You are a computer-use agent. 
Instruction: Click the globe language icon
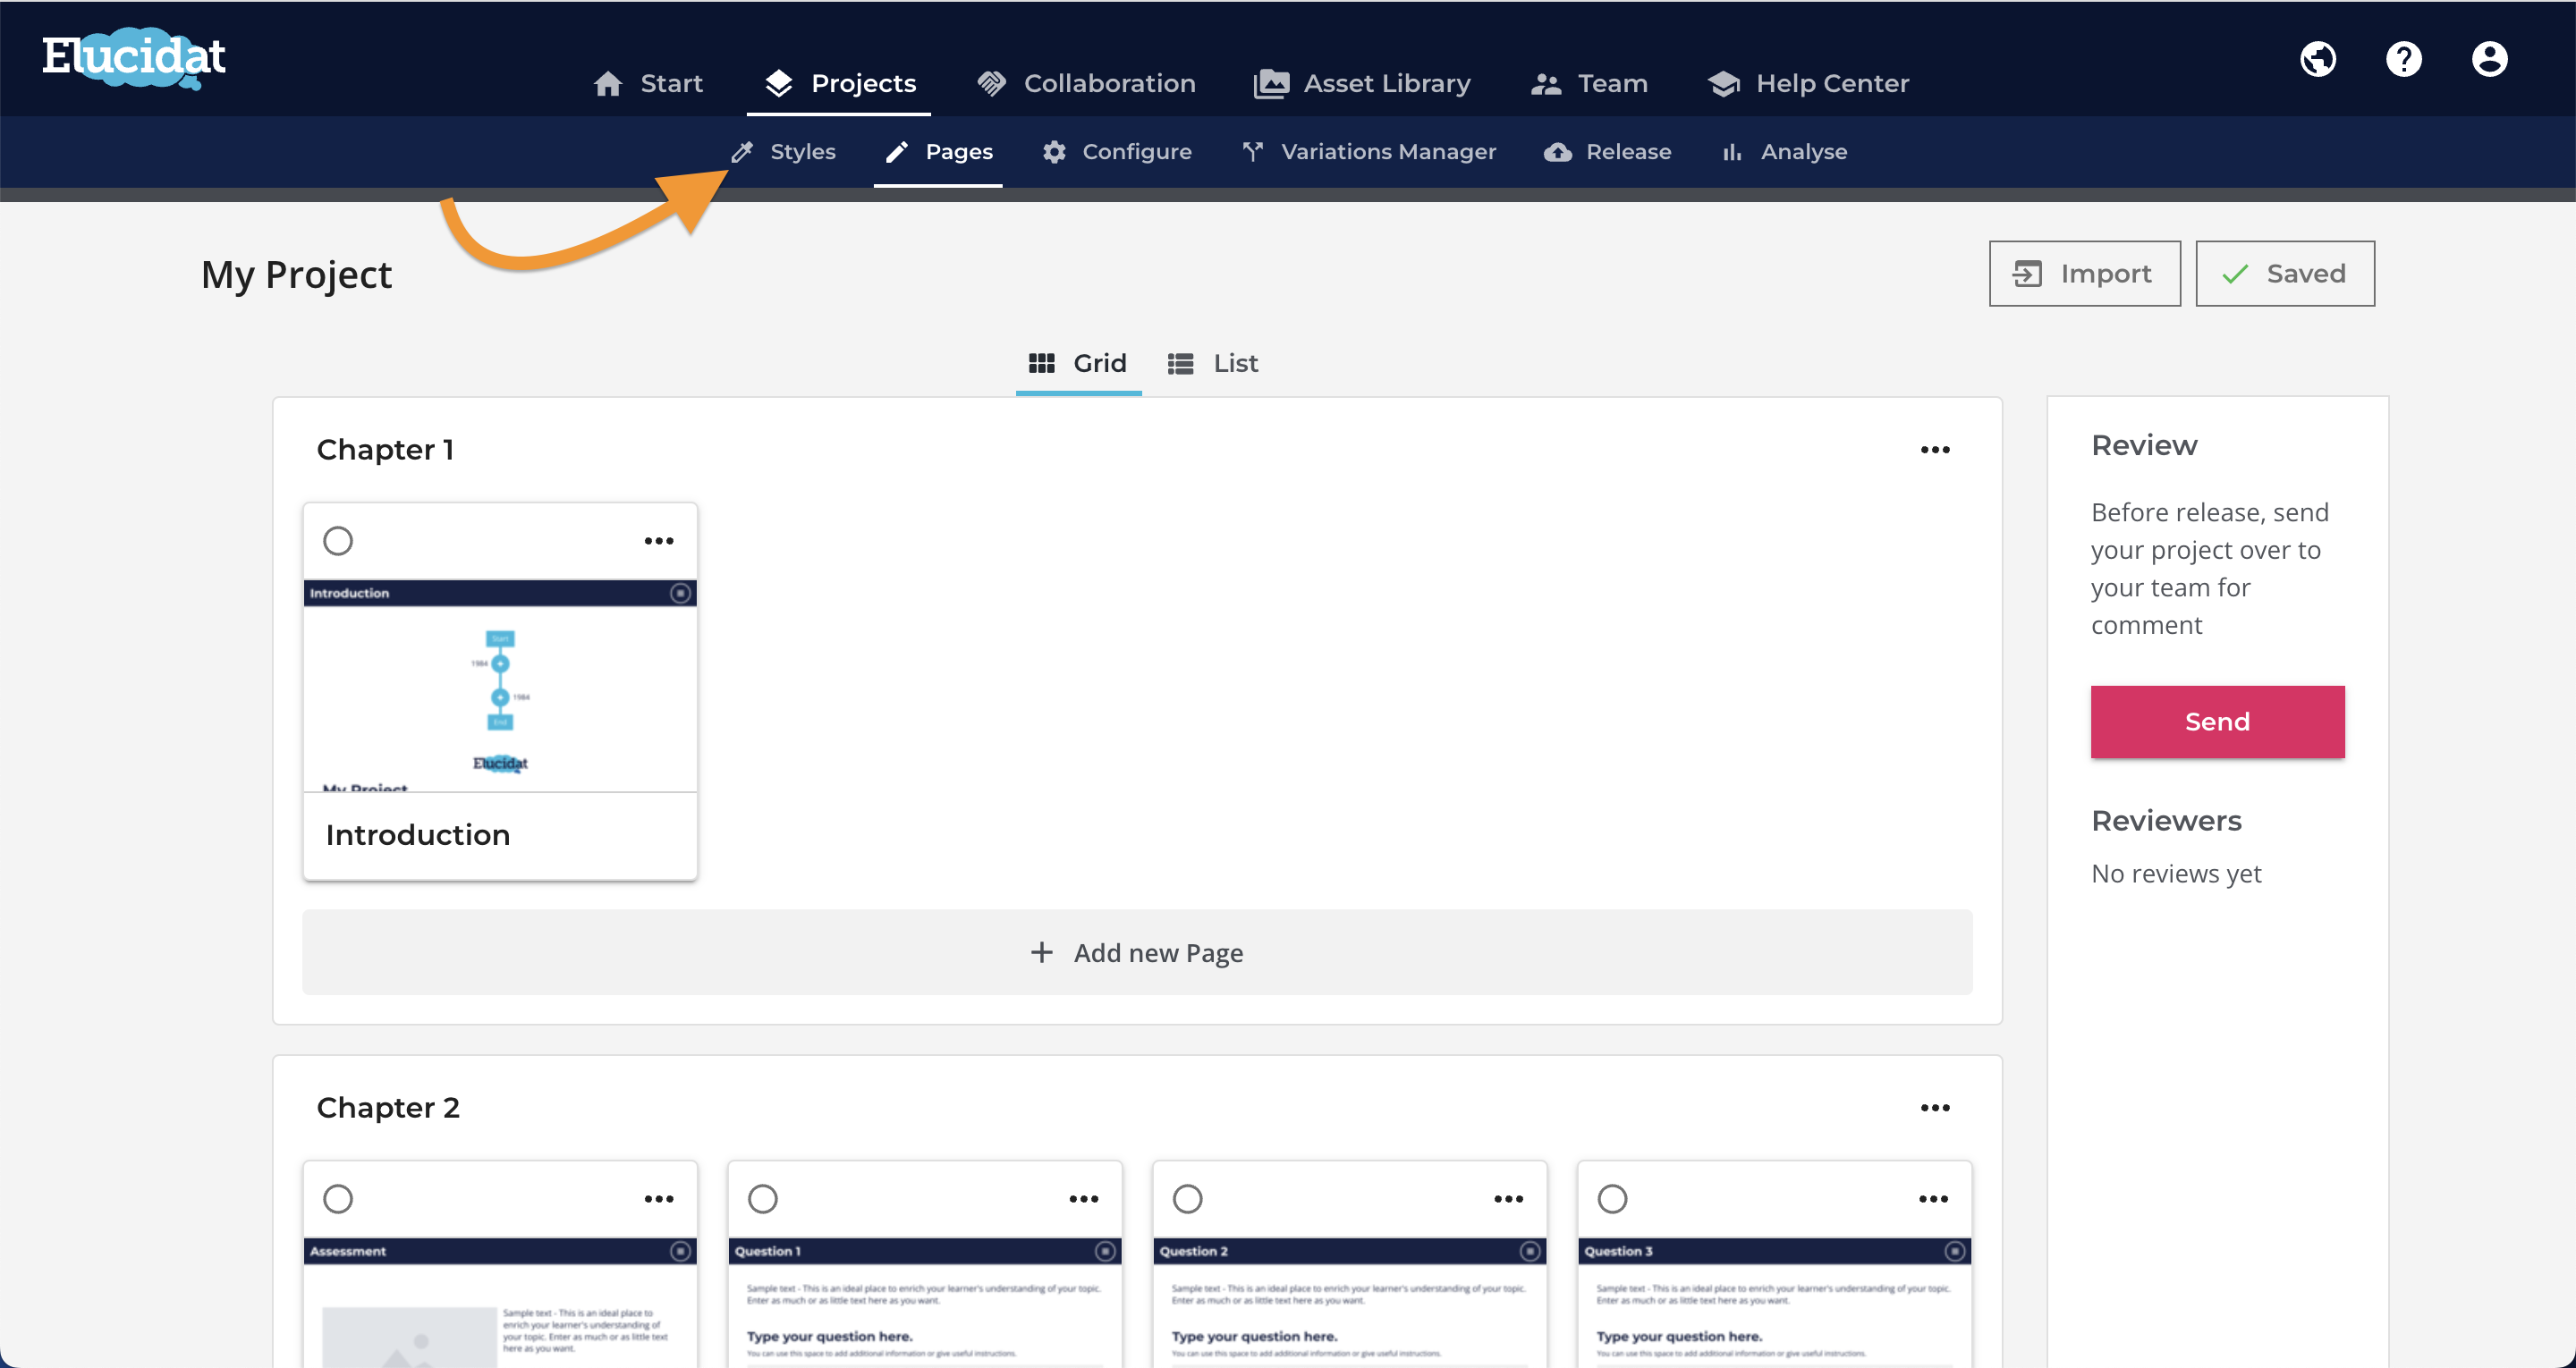2317,59
